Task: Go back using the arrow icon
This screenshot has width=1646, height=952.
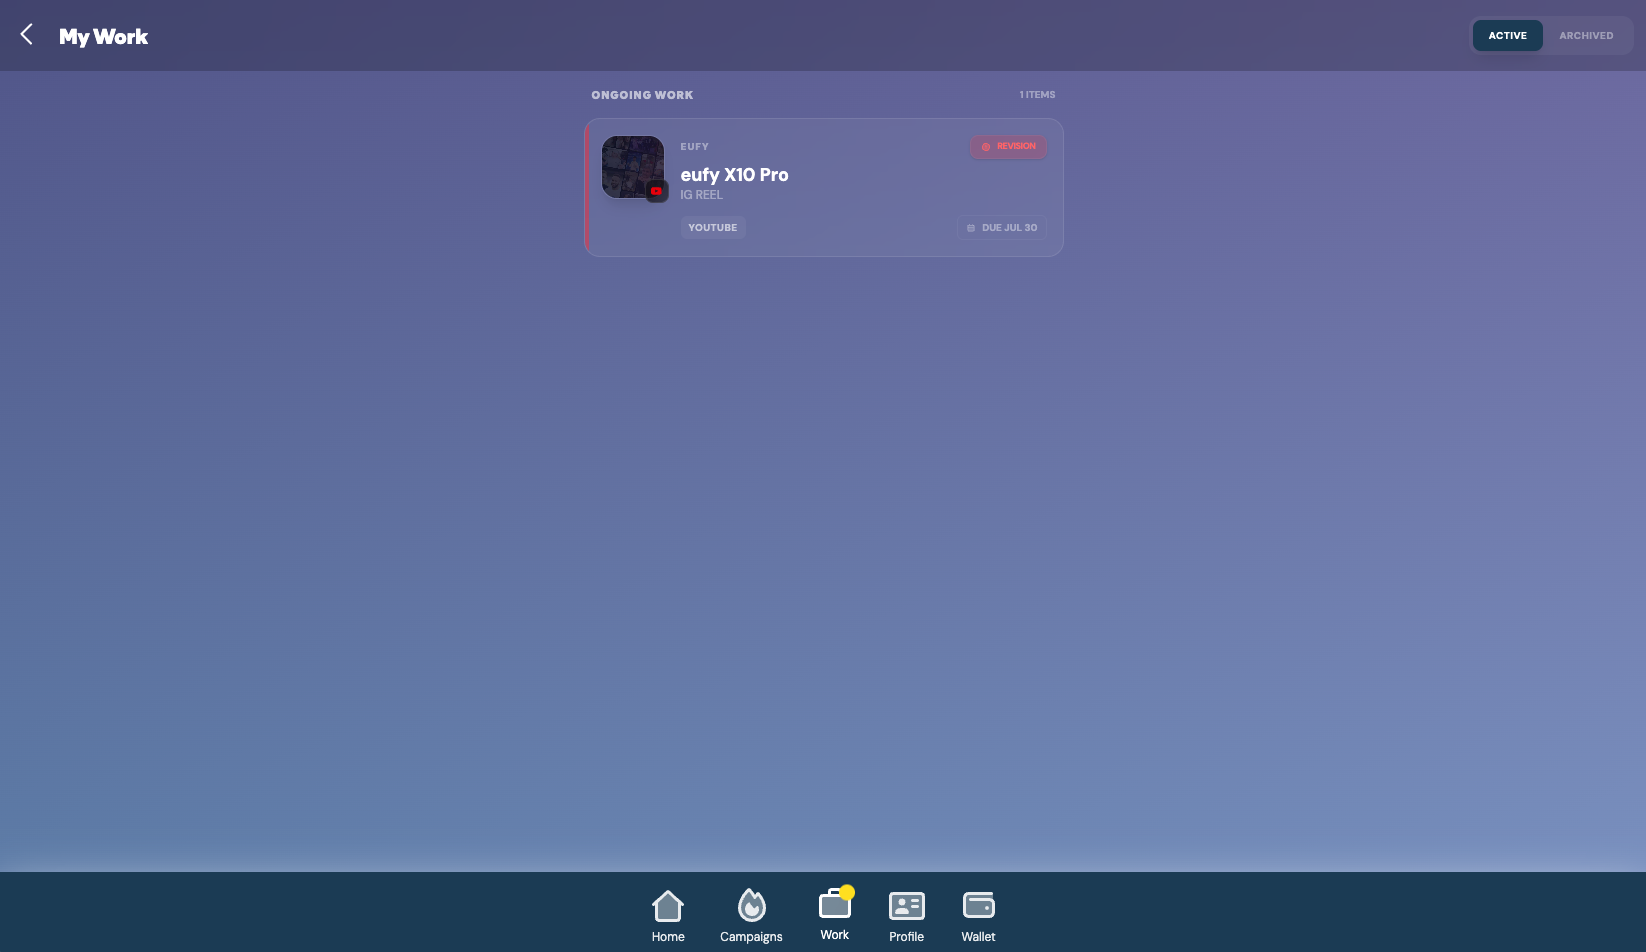Action: point(27,35)
